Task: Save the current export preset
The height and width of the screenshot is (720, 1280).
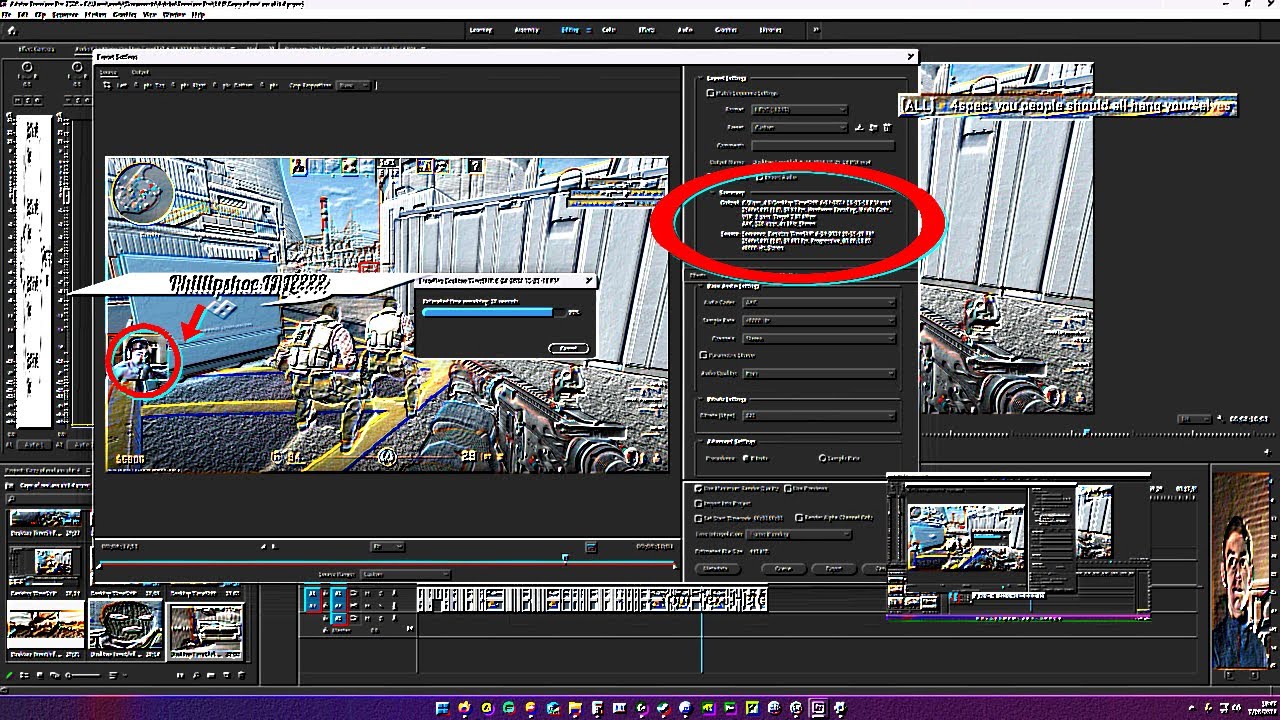Action: 859,127
